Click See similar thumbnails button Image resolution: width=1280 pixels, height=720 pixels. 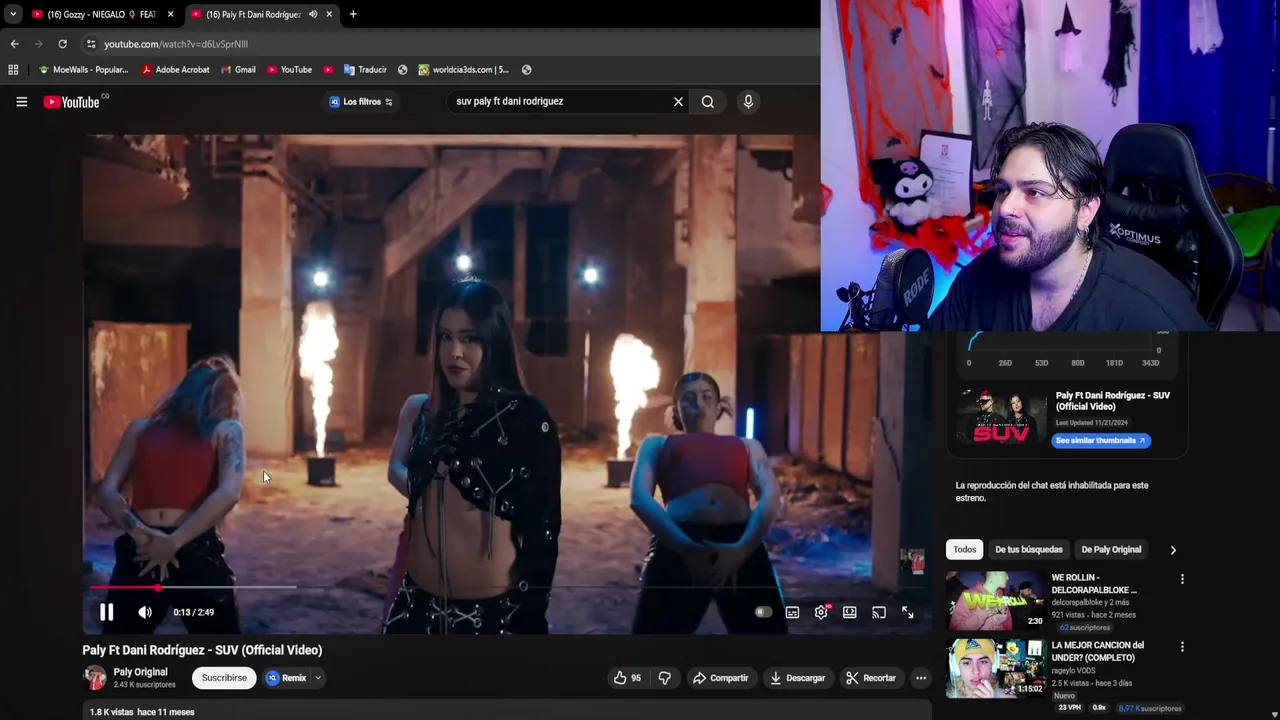pyautogui.click(x=1101, y=440)
